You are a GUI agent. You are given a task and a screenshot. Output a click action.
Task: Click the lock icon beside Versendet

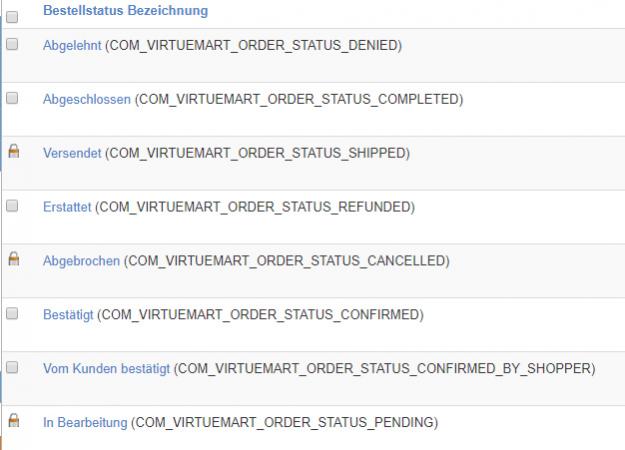13,152
